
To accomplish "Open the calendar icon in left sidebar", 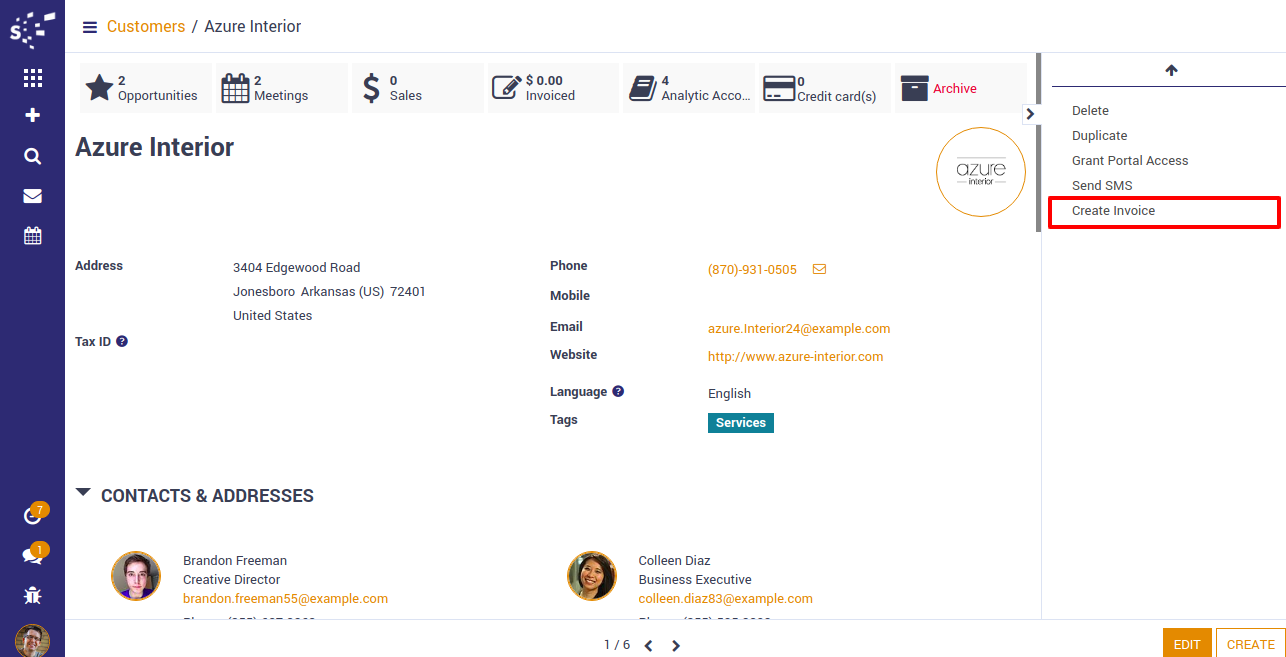I will tap(32, 236).
